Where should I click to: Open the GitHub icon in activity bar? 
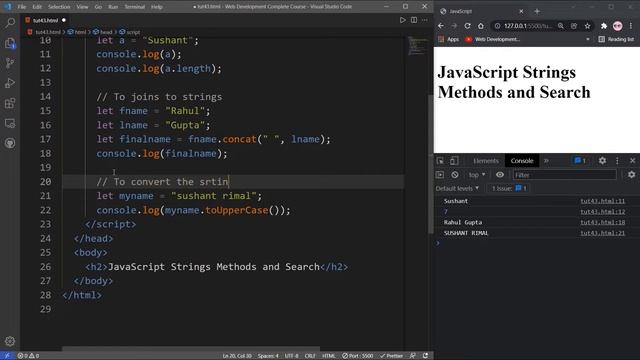pyautogui.click(x=10, y=143)
